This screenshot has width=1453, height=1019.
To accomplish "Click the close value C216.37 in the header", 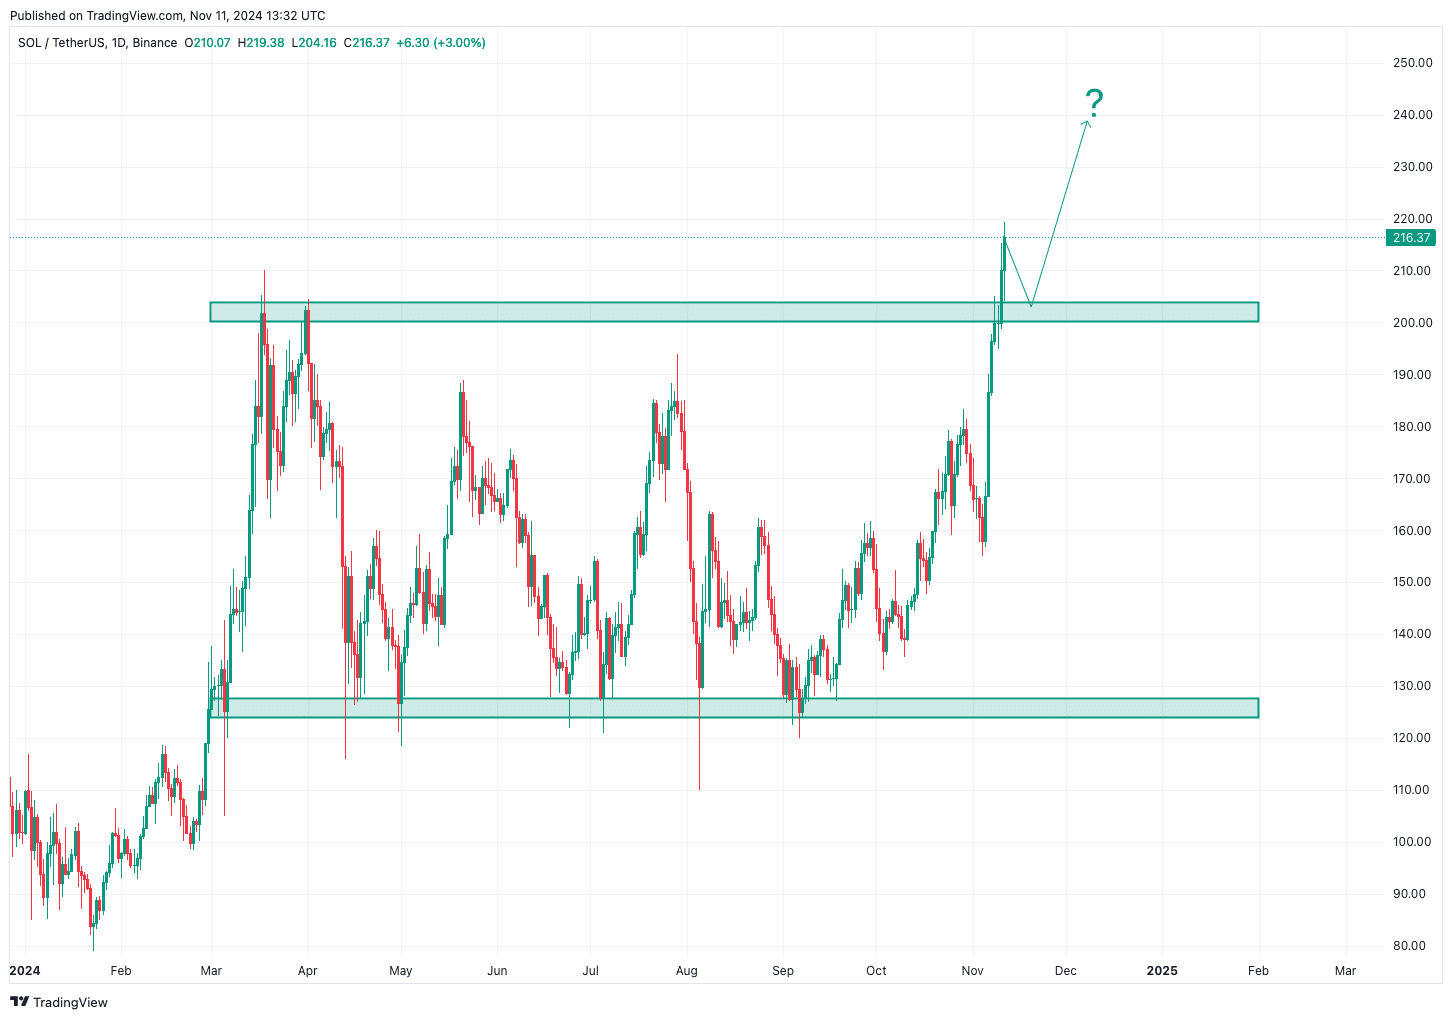I will (x=366, y=43).
